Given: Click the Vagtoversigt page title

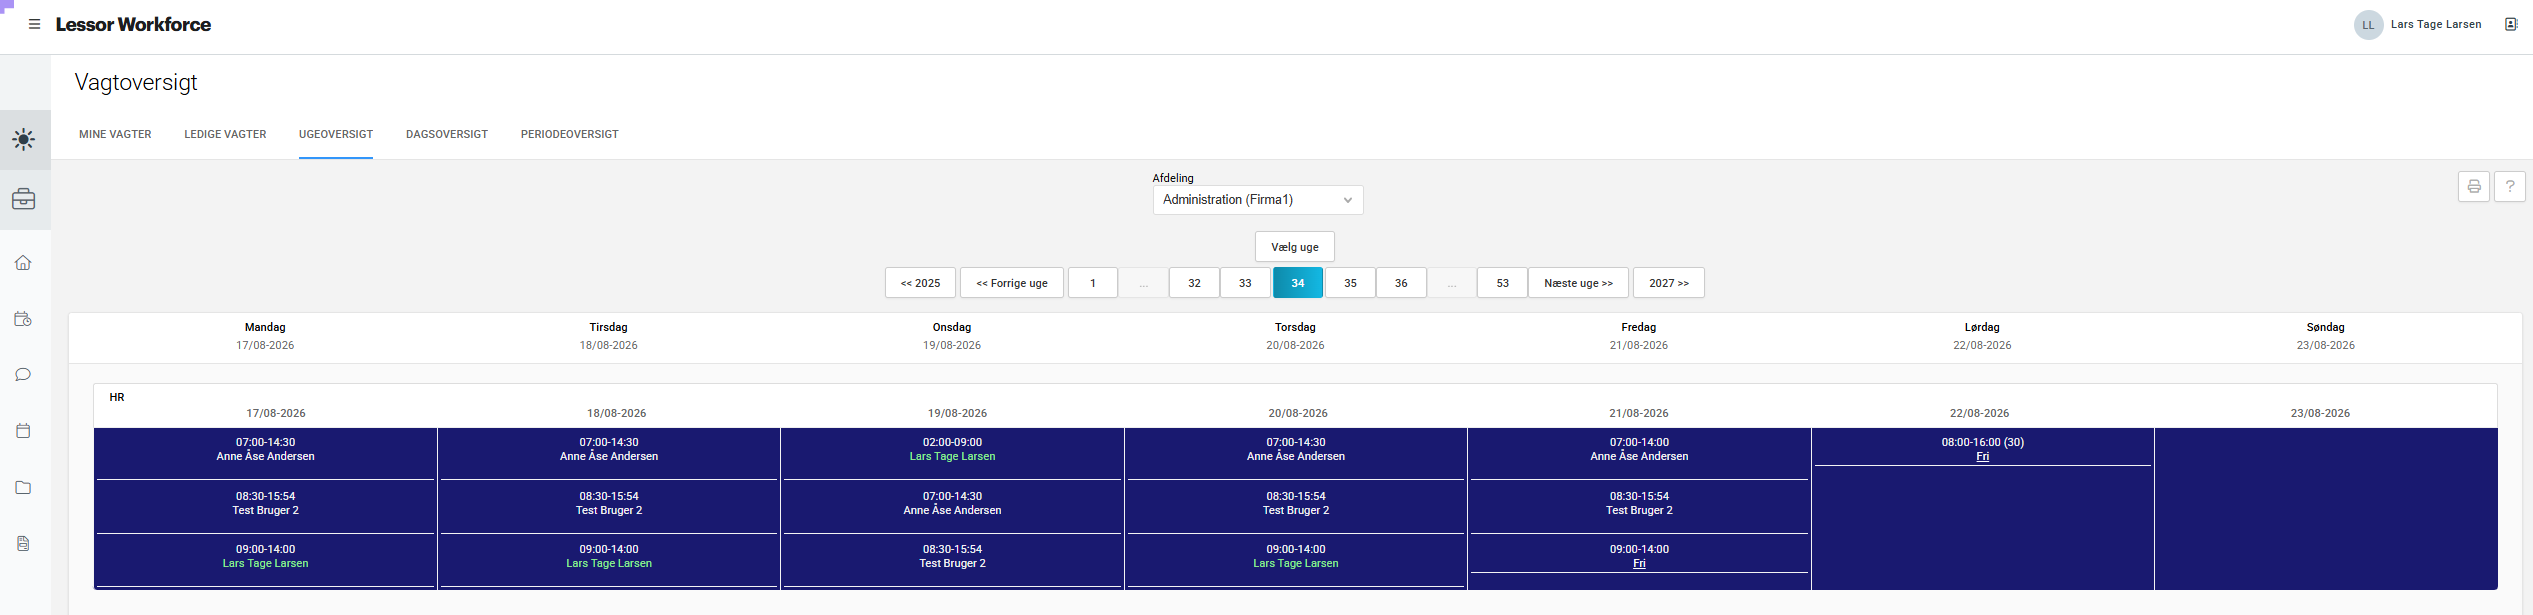Looking at the screenshot, I should tap(136, 82).
